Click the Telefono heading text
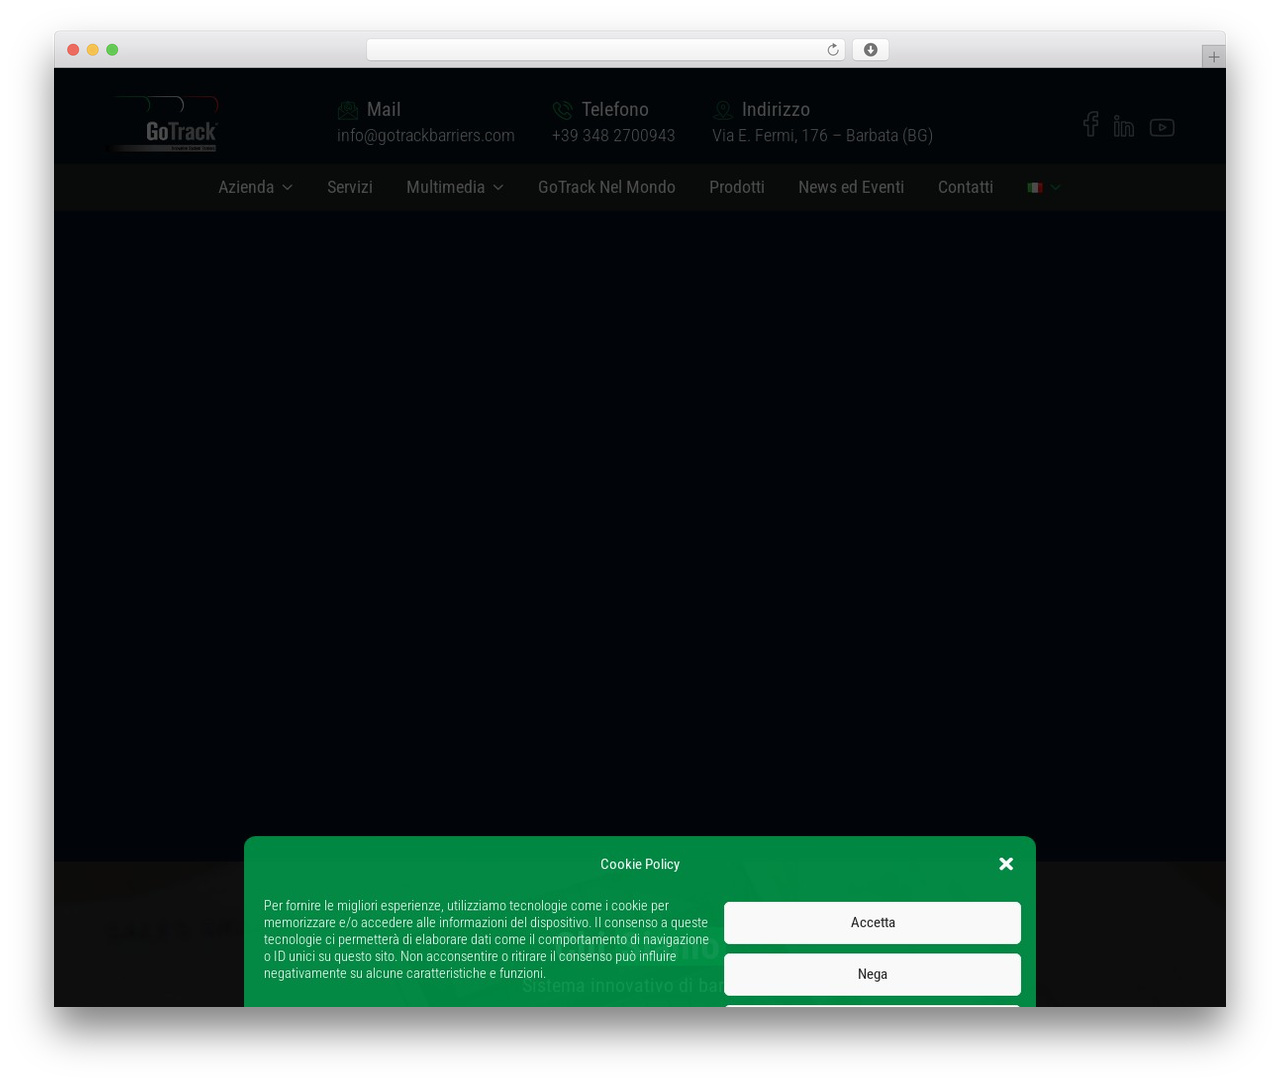The image size is (1280, 1084). click(x=615, y=110)
